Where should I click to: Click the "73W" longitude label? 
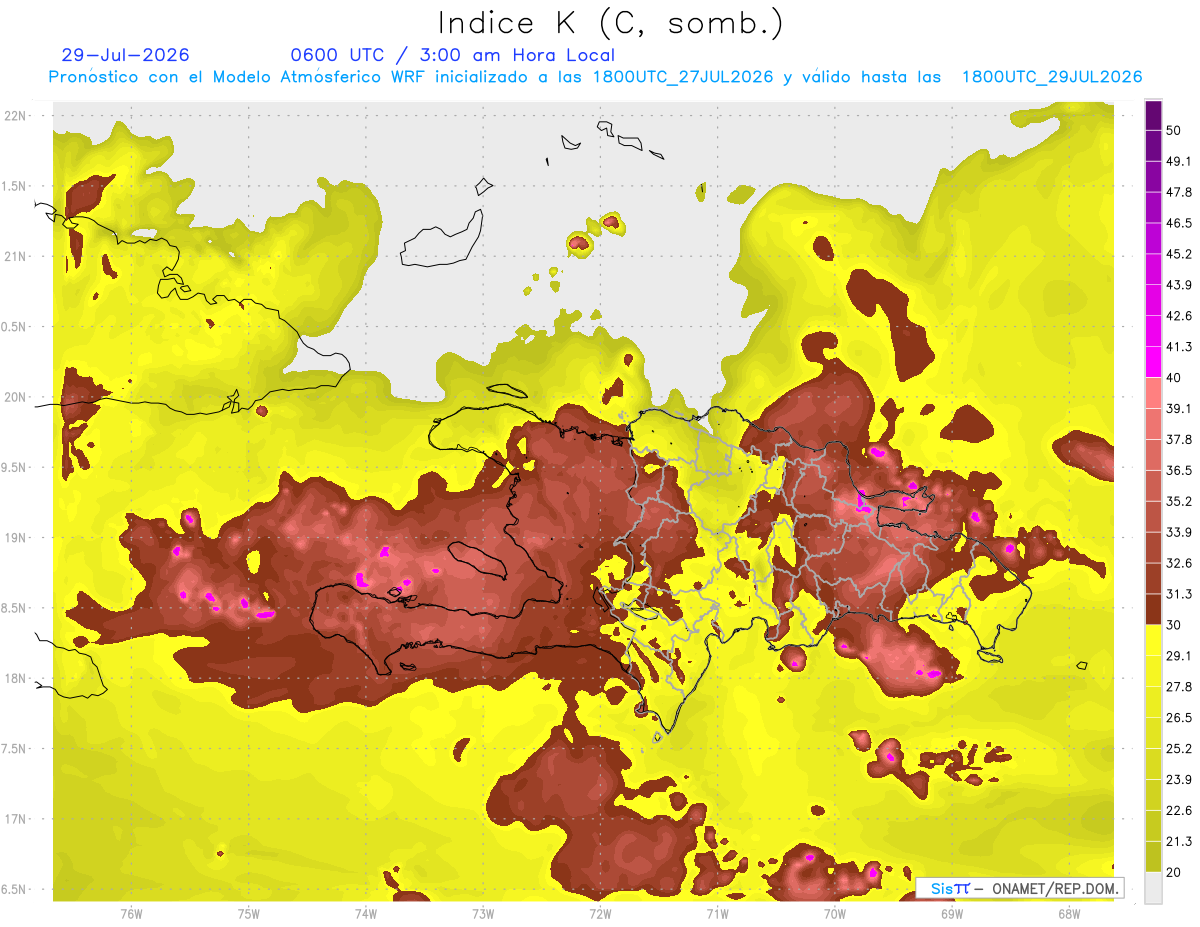(483, 913)
